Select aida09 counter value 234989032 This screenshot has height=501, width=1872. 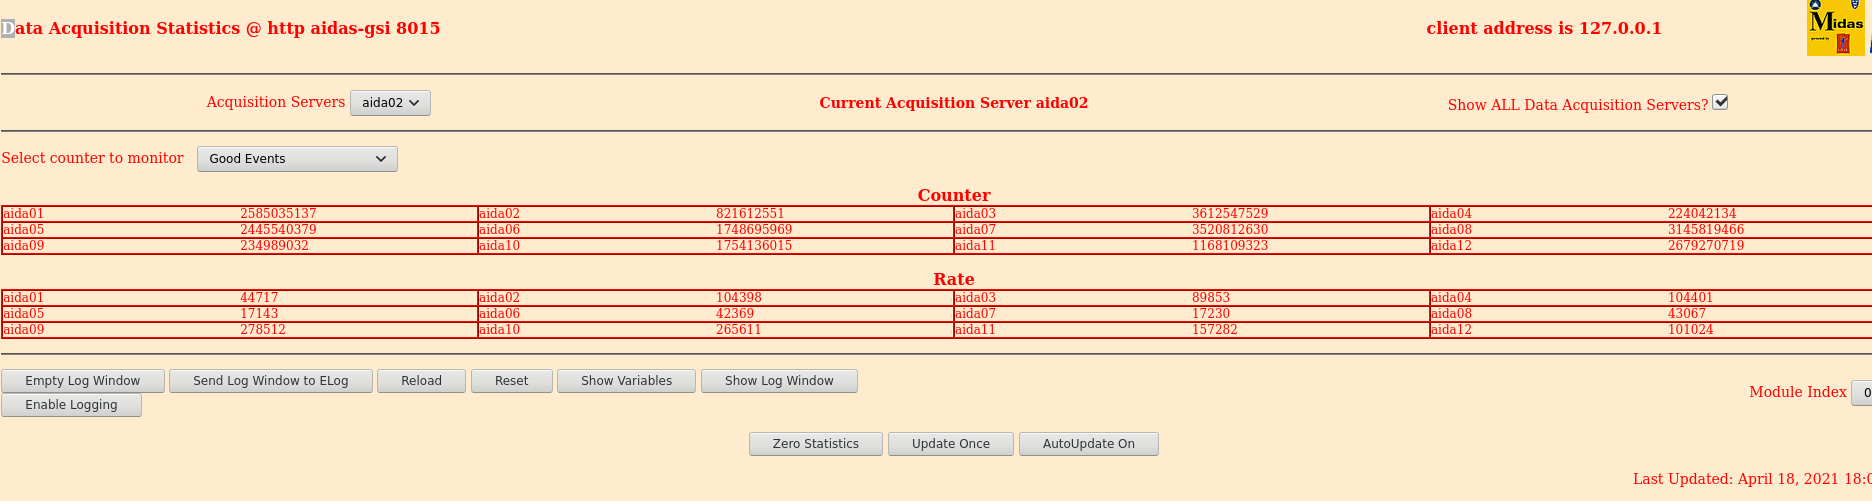(x=274, y=246)
